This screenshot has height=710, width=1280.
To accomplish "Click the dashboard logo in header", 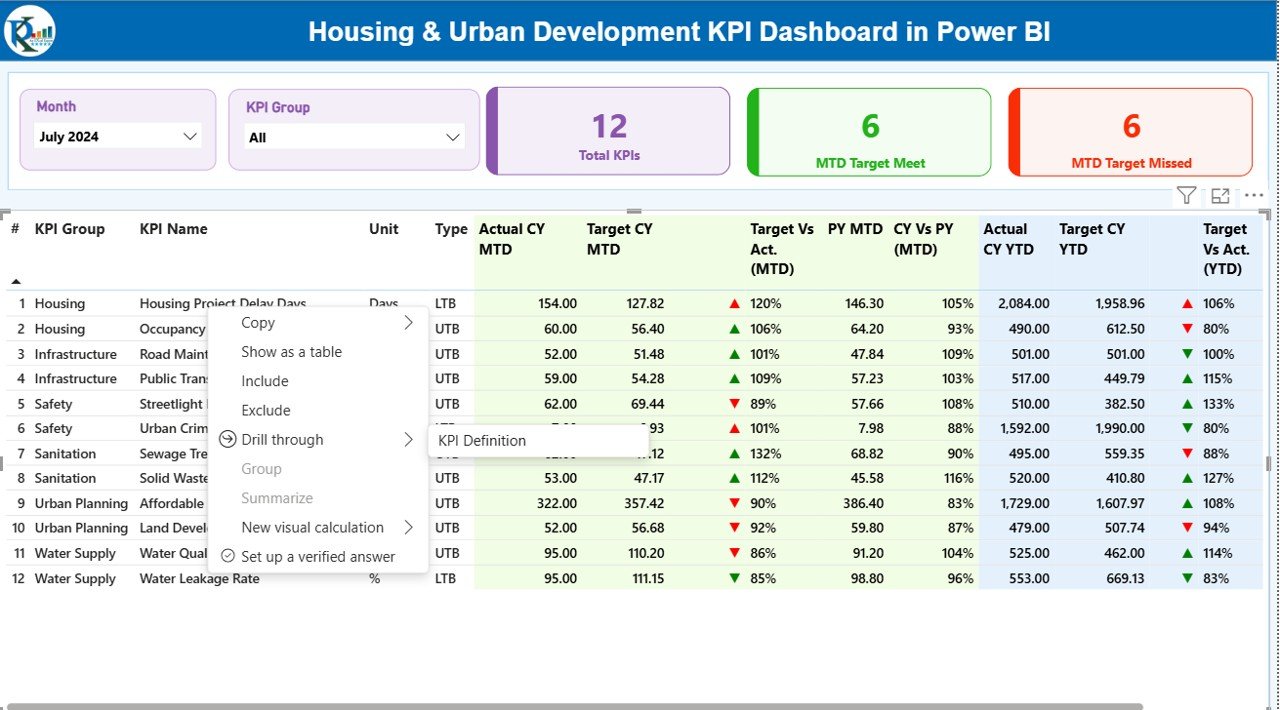I will [x=30, y=31].
